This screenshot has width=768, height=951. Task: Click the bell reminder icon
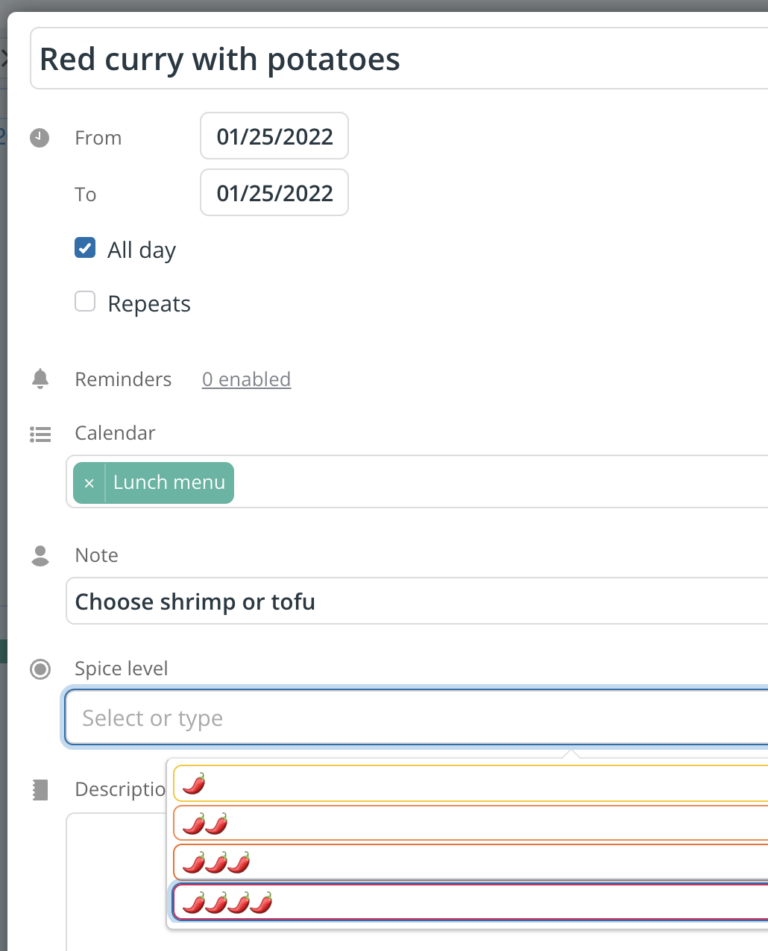click(x=39, y=379)
